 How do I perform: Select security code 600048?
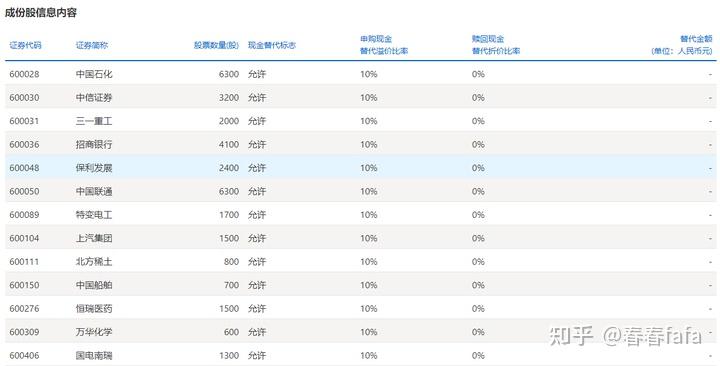pyautogui.click(x=24, y=168)
